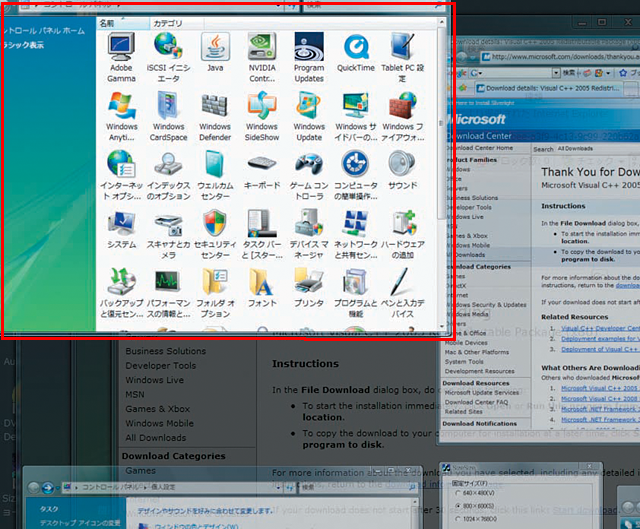This screenshot has width=640, height=529.
Task: Open the フォント folder icon
Action: [262, 288]
